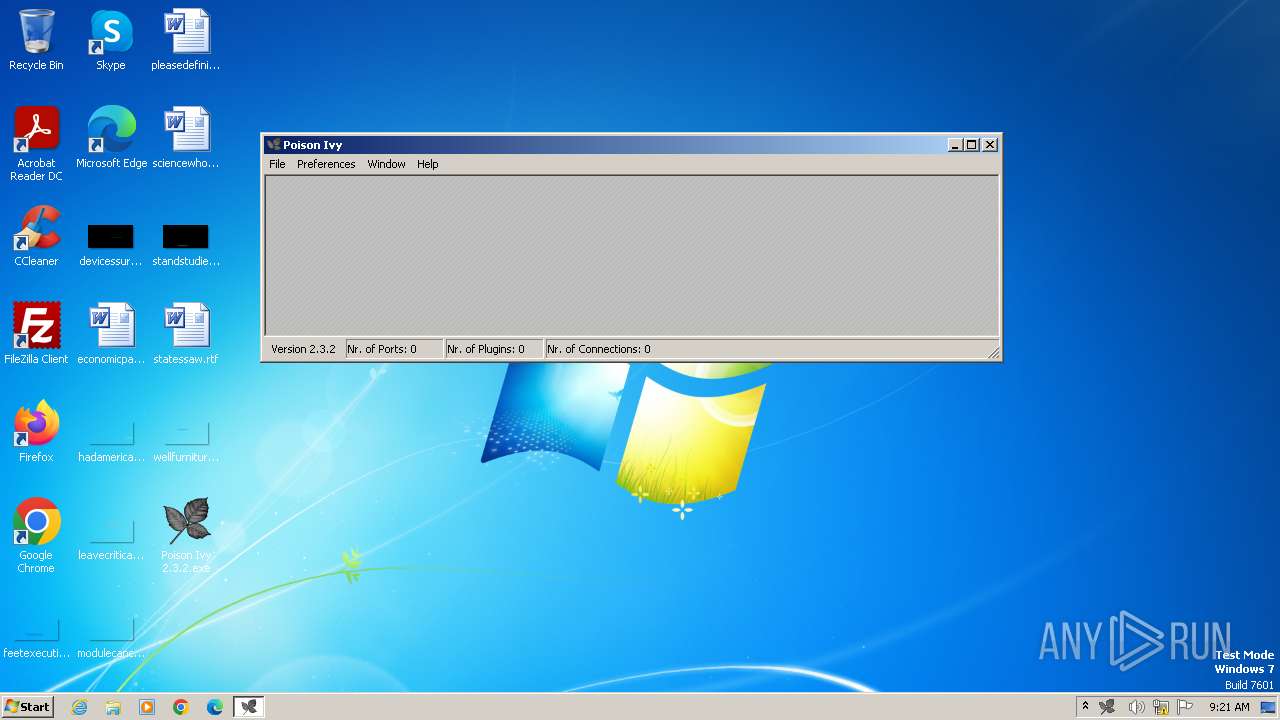Click the Poison Ivy tray icon
Screen dimensions: 1280x720
click(1107, 707)
